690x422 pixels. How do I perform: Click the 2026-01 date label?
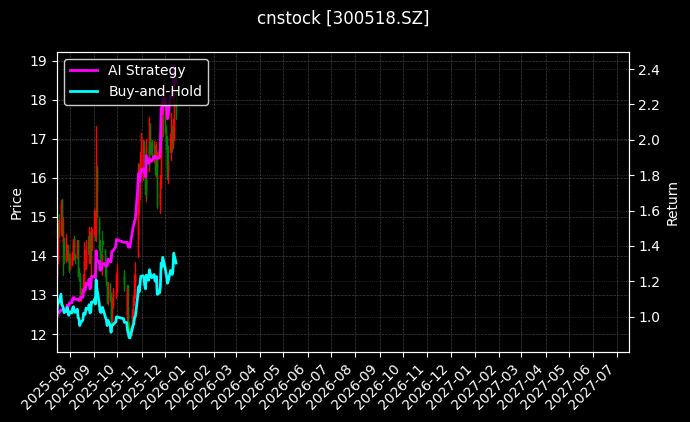165,387
